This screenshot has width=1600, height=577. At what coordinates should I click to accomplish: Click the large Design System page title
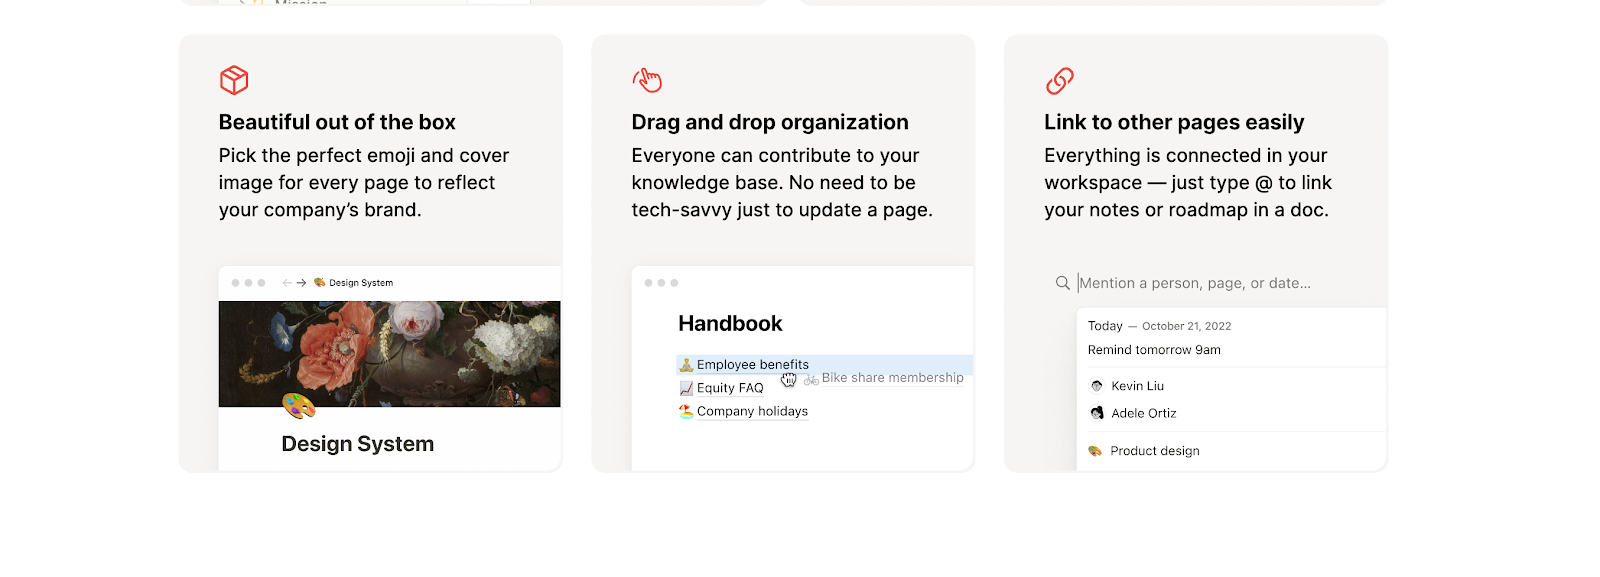point(358,444)
